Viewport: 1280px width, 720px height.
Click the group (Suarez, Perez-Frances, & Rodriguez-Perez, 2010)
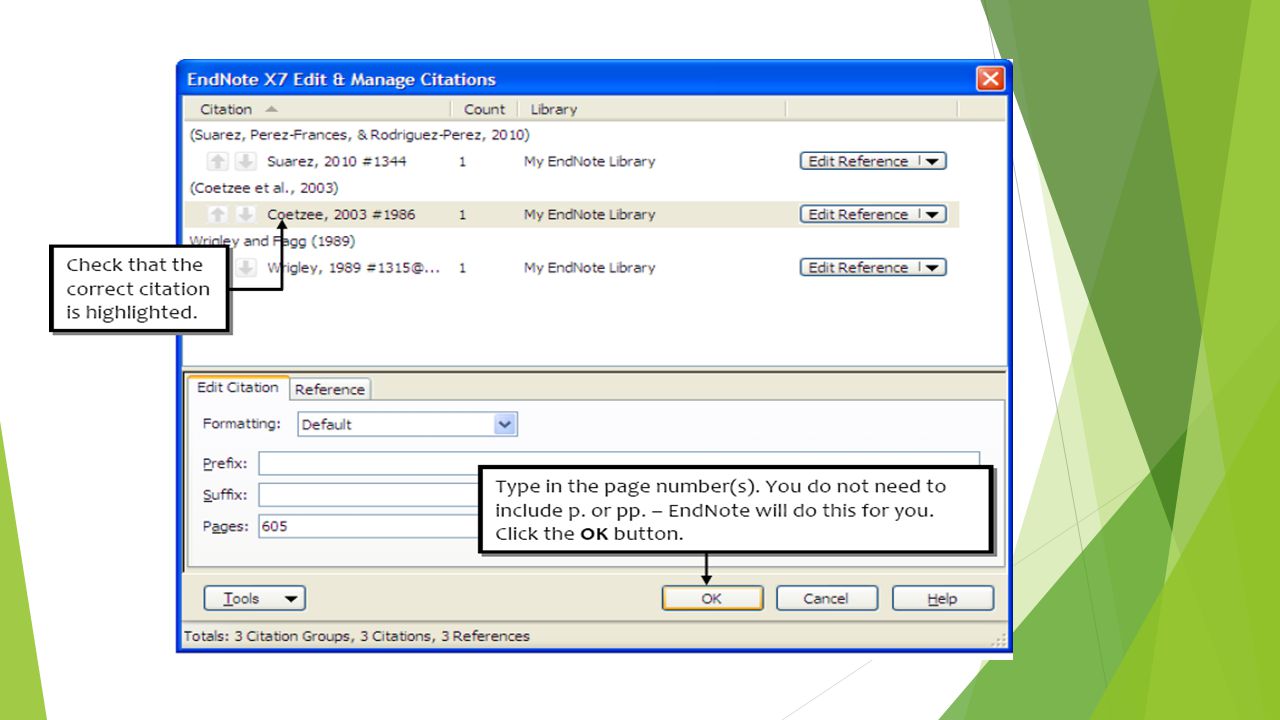[x=359, y=134]
